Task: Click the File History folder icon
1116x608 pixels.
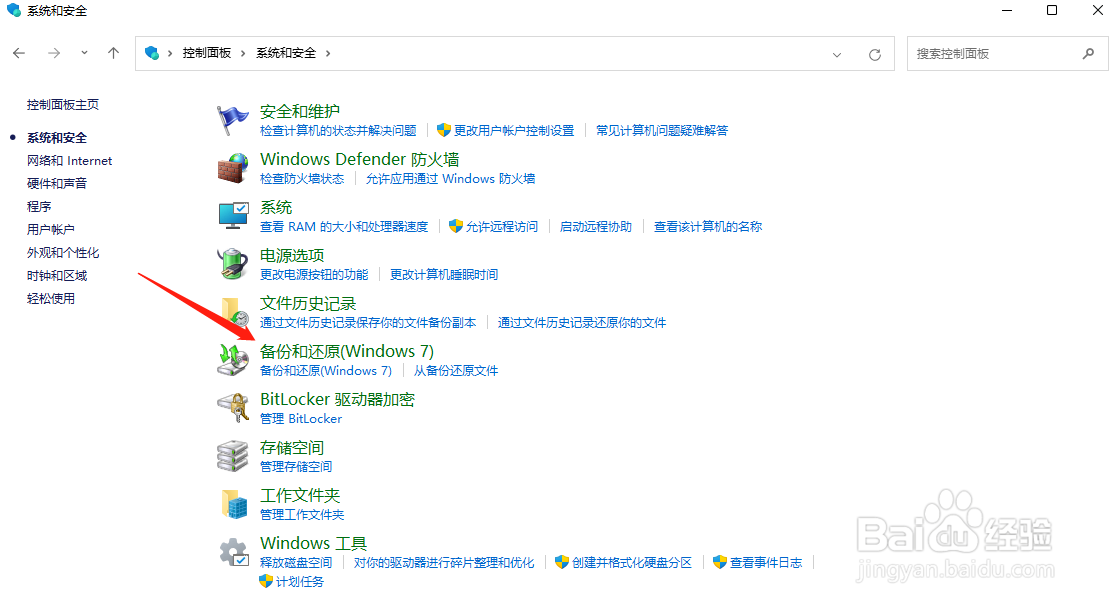Action: (234, 312)
